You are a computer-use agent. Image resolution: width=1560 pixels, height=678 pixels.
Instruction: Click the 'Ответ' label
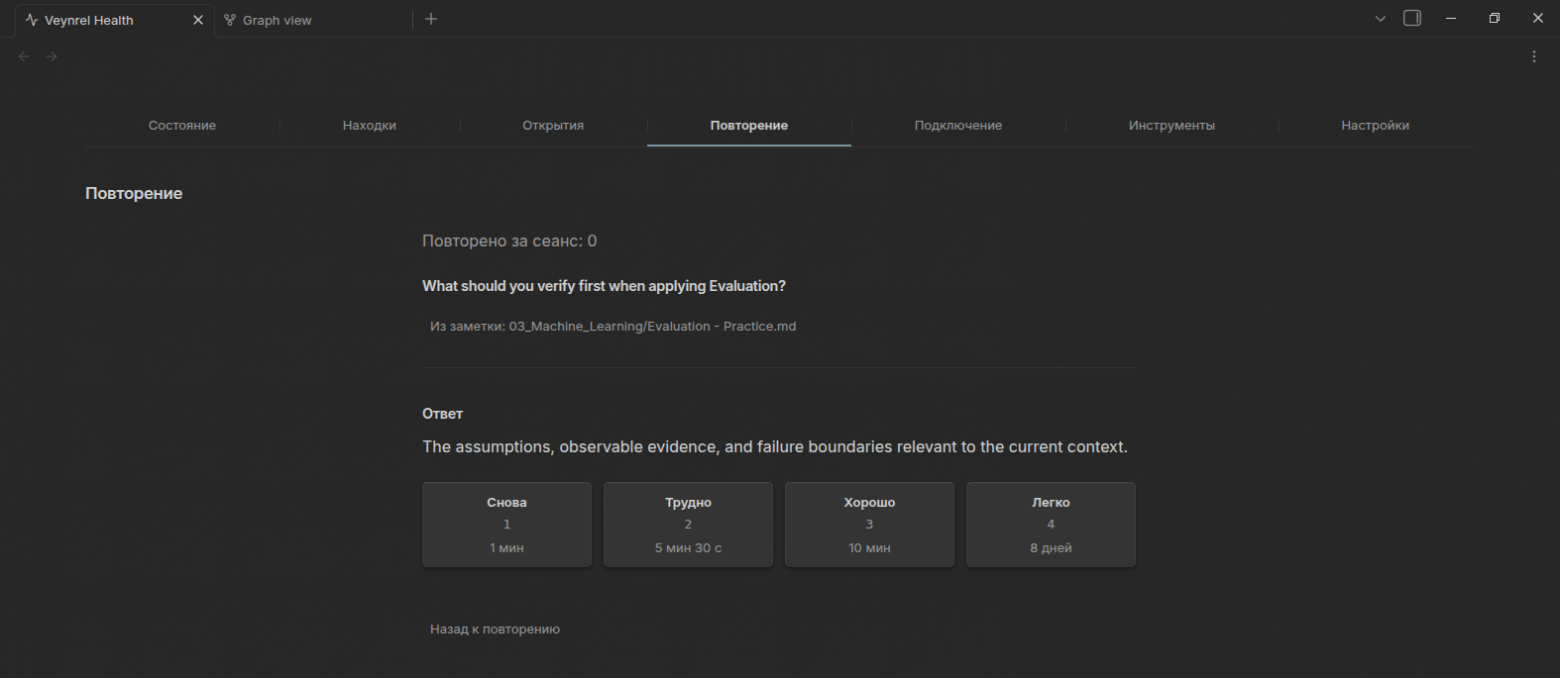pyautogui.click(x=443, y=414)
